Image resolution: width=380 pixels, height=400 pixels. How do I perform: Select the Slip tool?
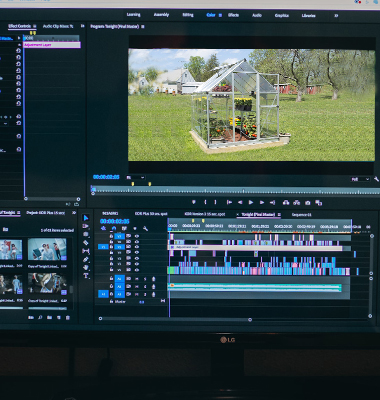[x=86, y=251]
